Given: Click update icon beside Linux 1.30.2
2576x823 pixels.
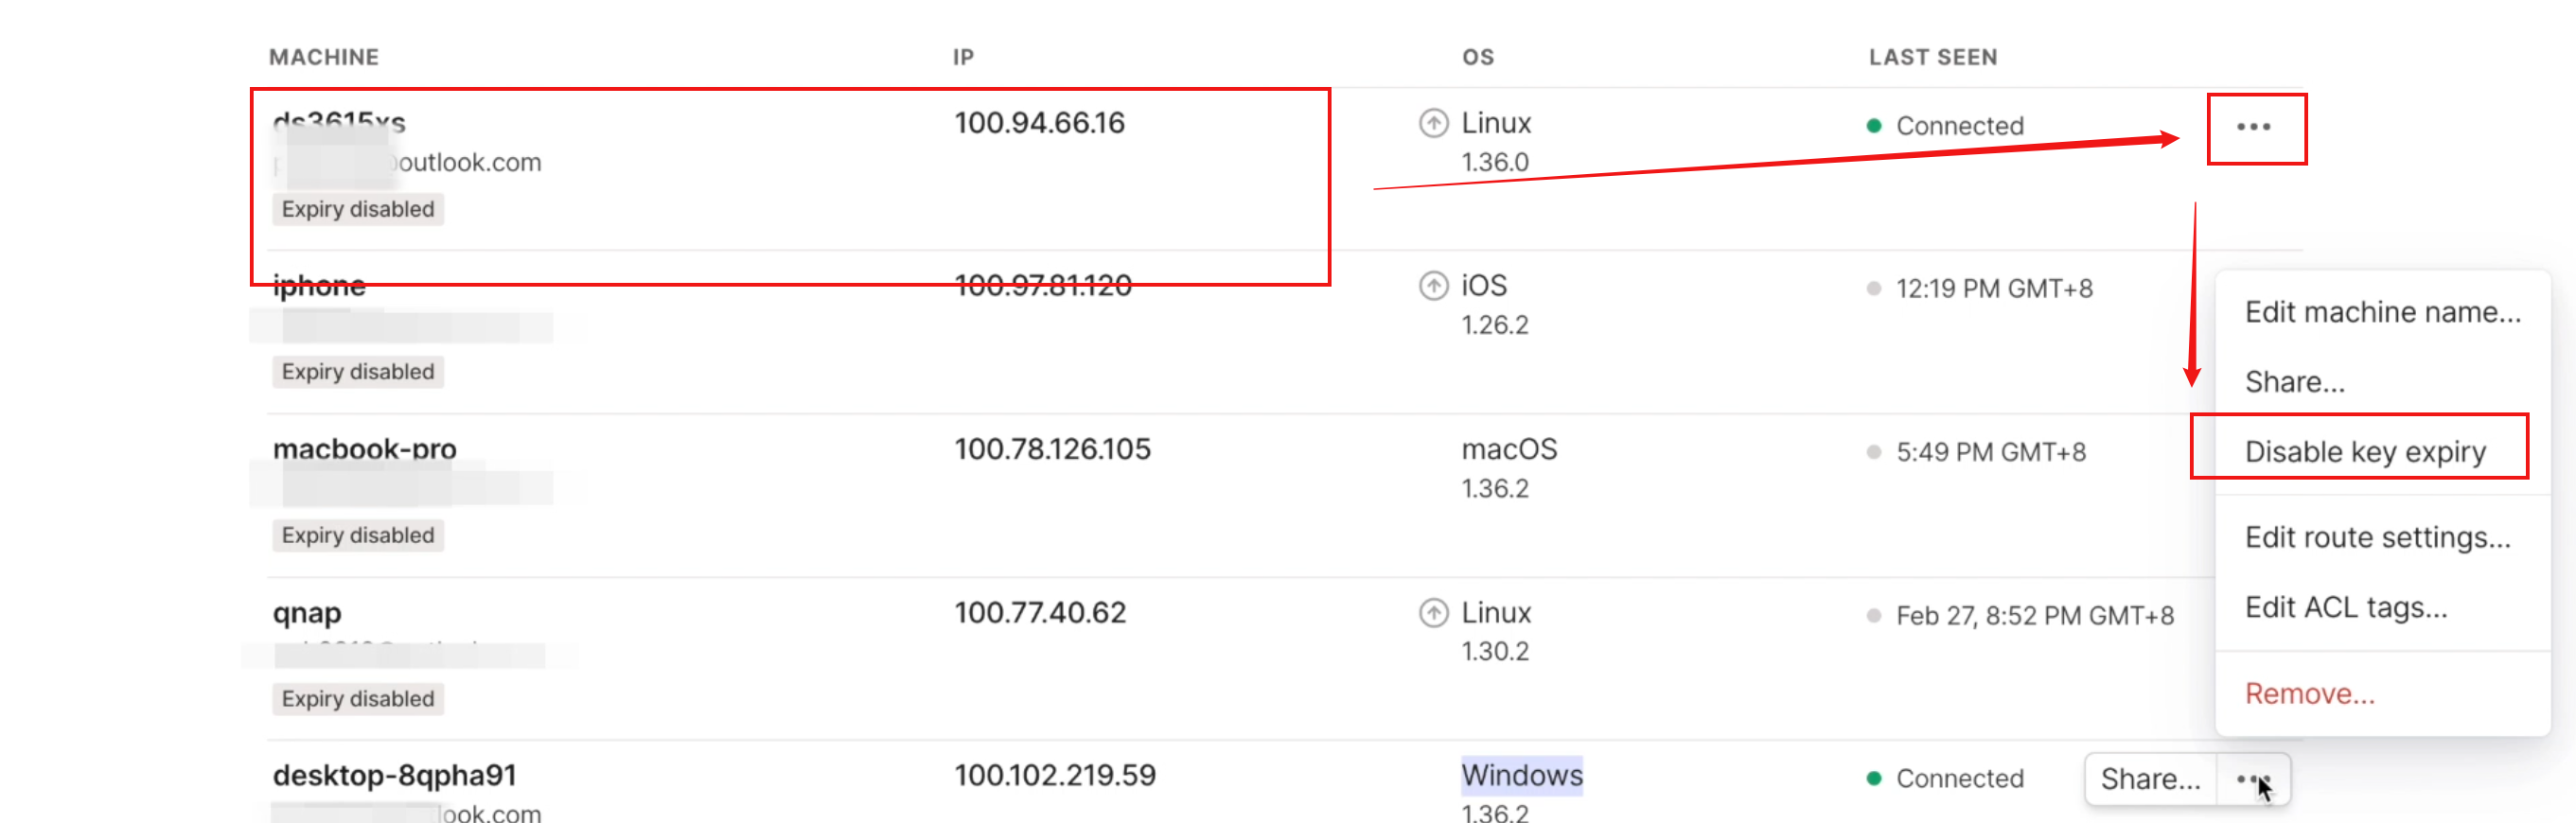Looking at the screenshot, I should pos(1433,612).
